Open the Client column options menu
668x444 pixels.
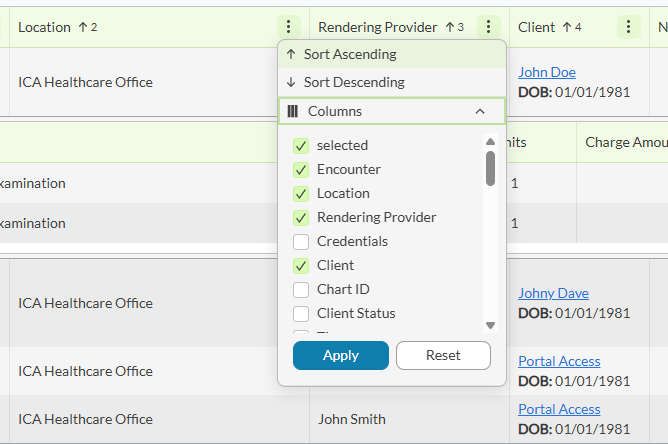tap(628, 27)
